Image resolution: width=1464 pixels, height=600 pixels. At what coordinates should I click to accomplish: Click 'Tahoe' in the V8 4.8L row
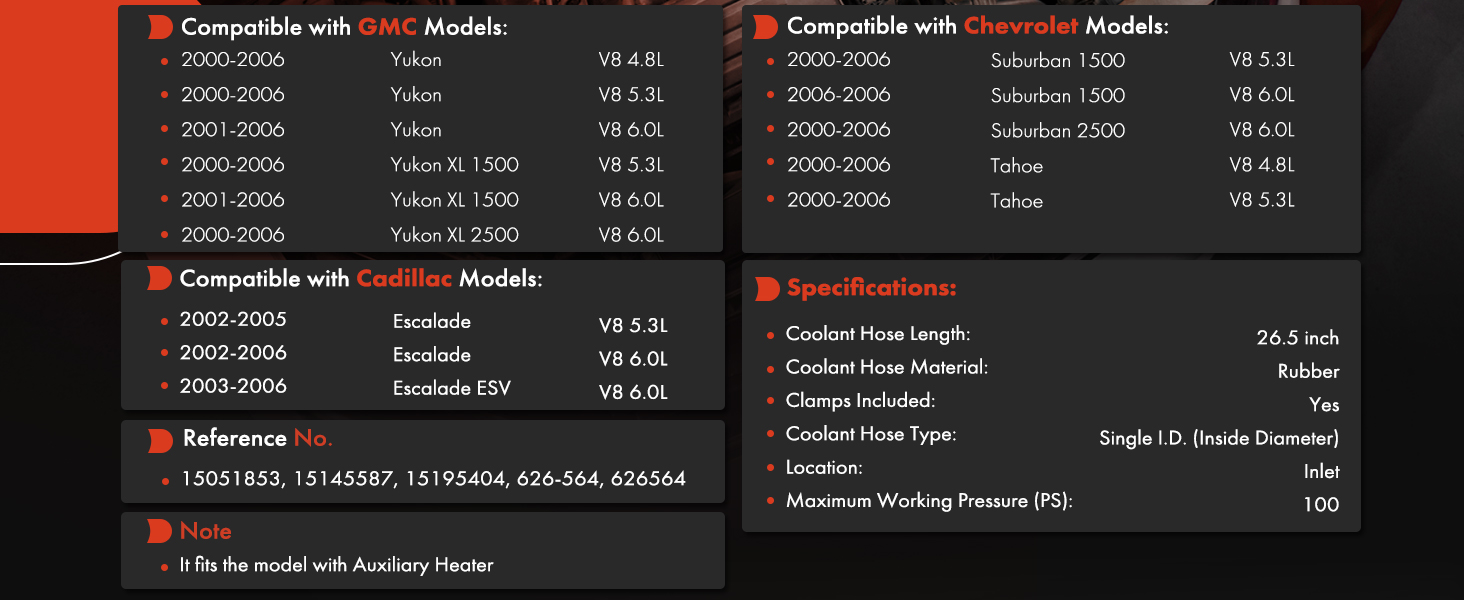1017,166
